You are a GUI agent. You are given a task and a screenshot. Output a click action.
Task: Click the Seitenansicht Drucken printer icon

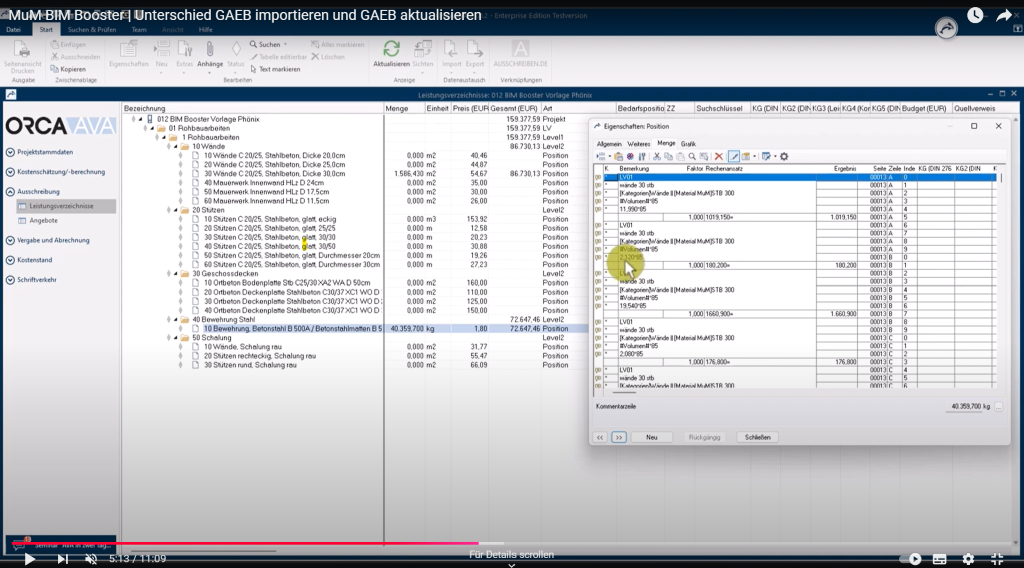22,50
